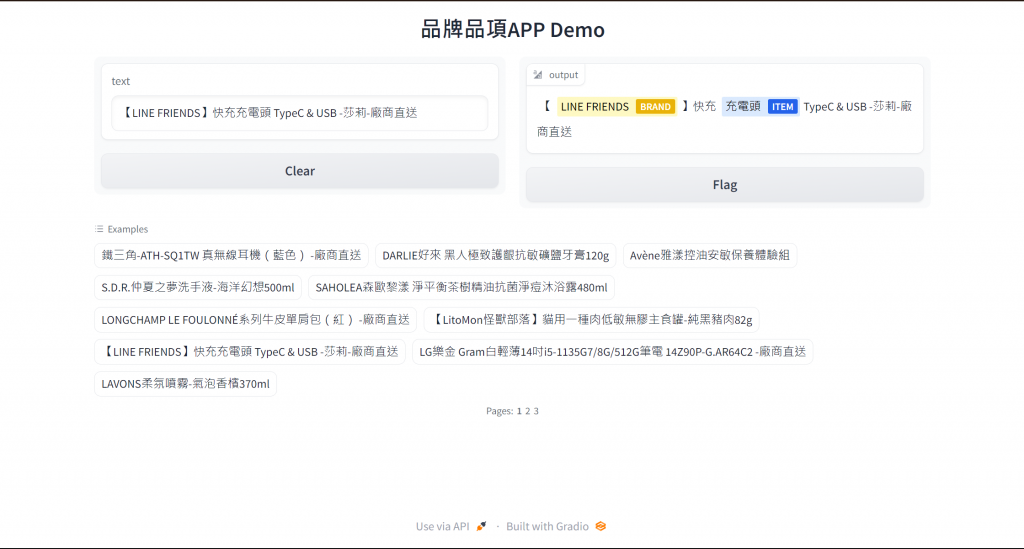1024x549 pixels.
Task: Click the 'Examples' heading text
Action: pos(128,229)
